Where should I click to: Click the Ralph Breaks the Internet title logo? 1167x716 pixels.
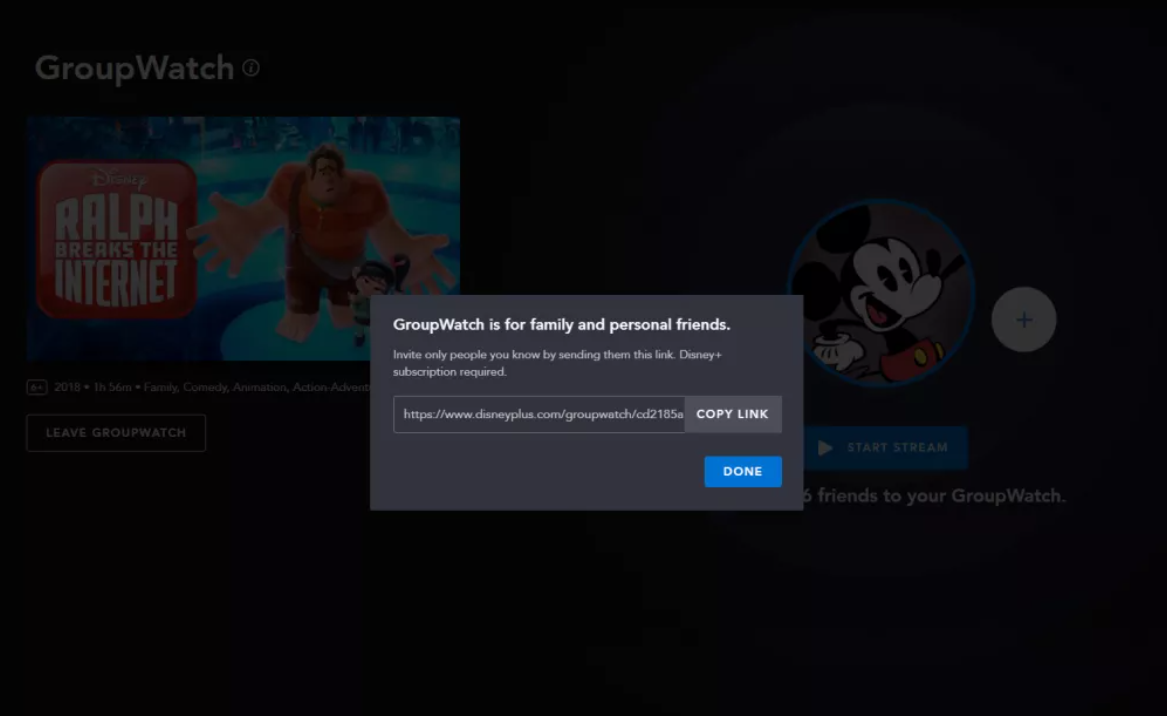tap(118, 248)
